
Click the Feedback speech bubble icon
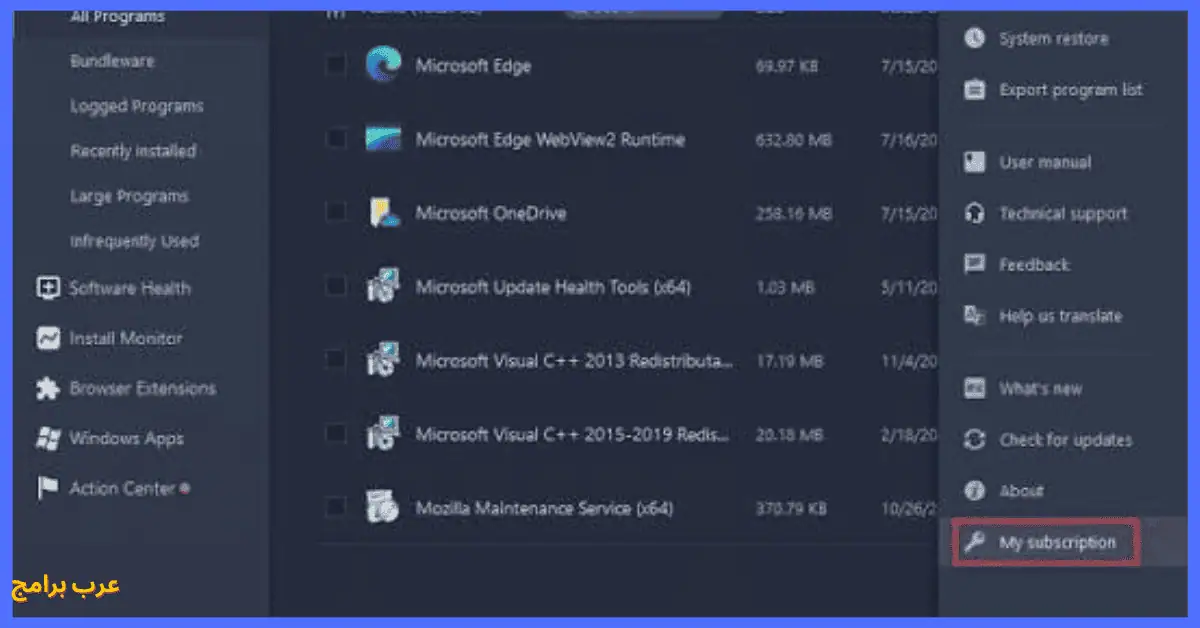[x=974, y=265]
